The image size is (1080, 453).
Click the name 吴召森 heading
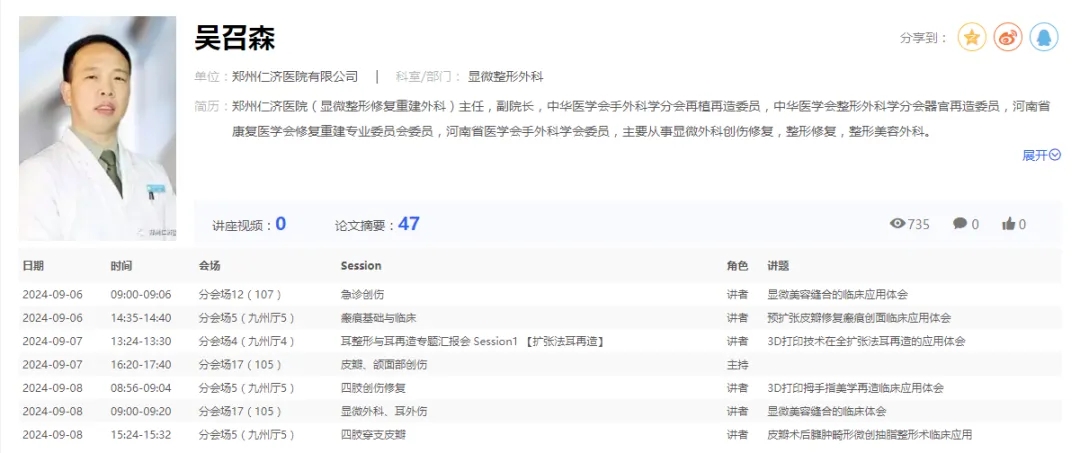pos(235,38)
